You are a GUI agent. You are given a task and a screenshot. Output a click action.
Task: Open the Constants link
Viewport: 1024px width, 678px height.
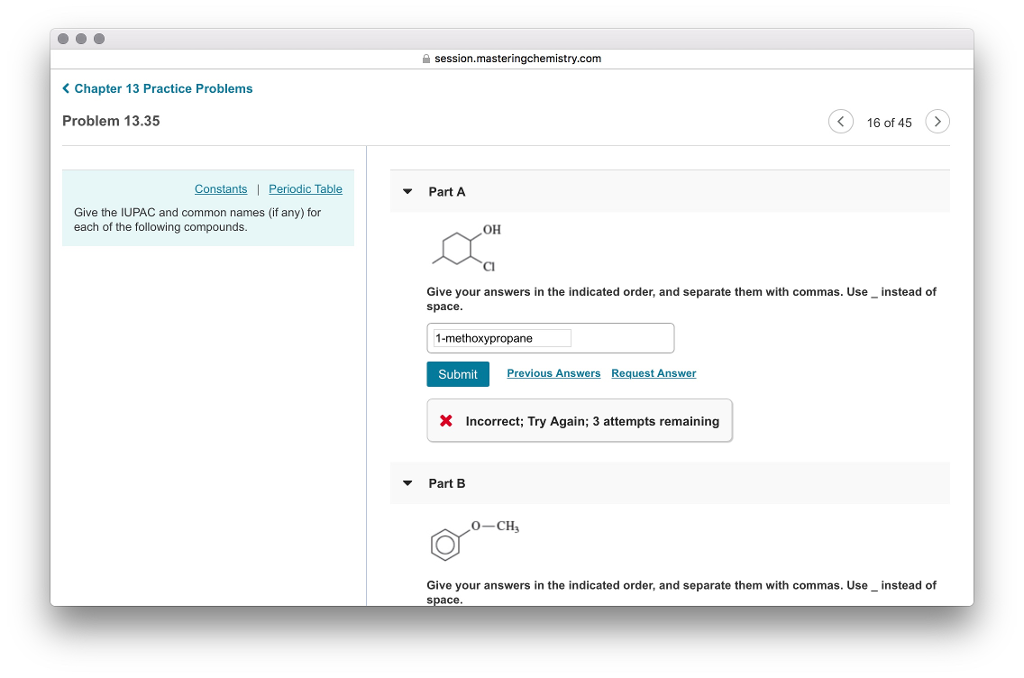(221, 189)
